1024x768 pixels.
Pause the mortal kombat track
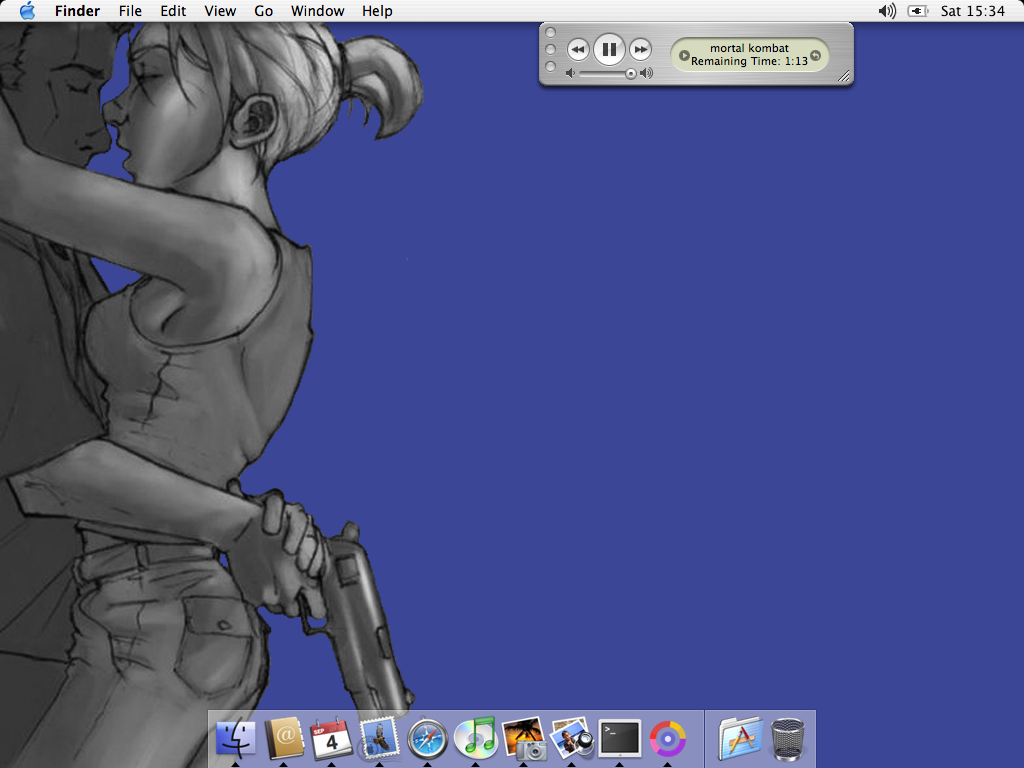click(609, 50)
